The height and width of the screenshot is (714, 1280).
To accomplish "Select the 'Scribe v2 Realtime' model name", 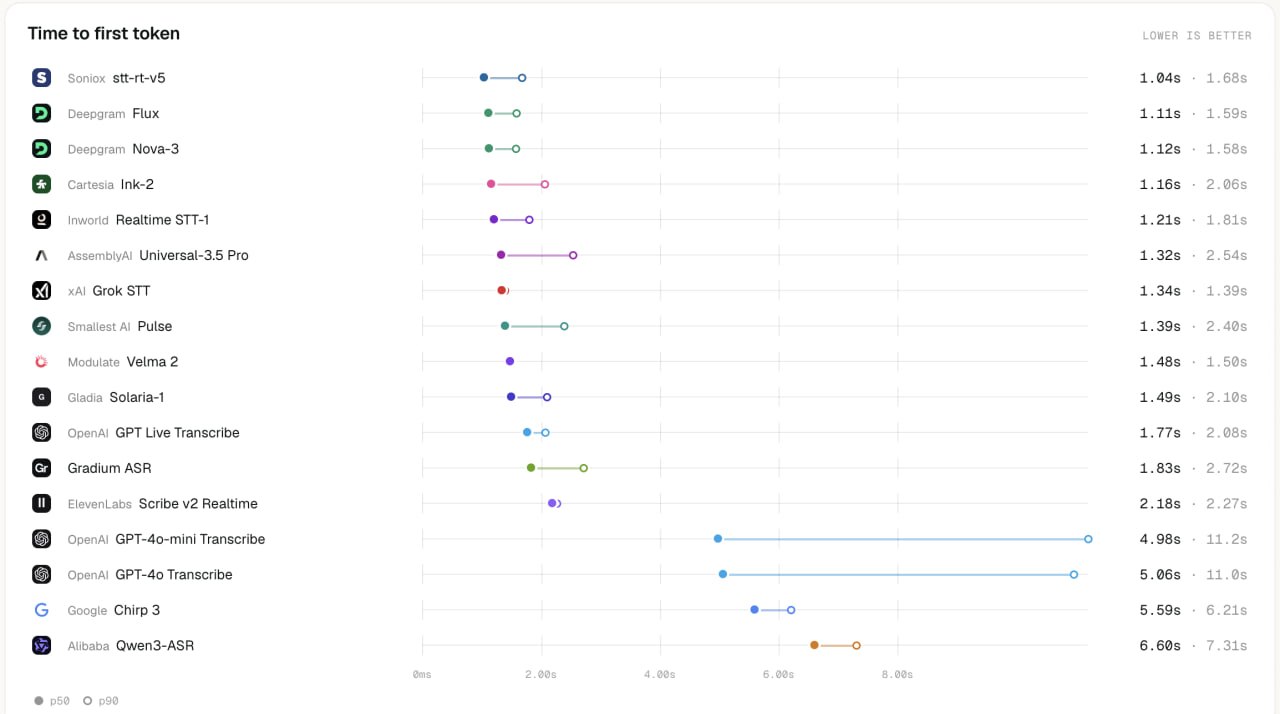I will 198,504.
